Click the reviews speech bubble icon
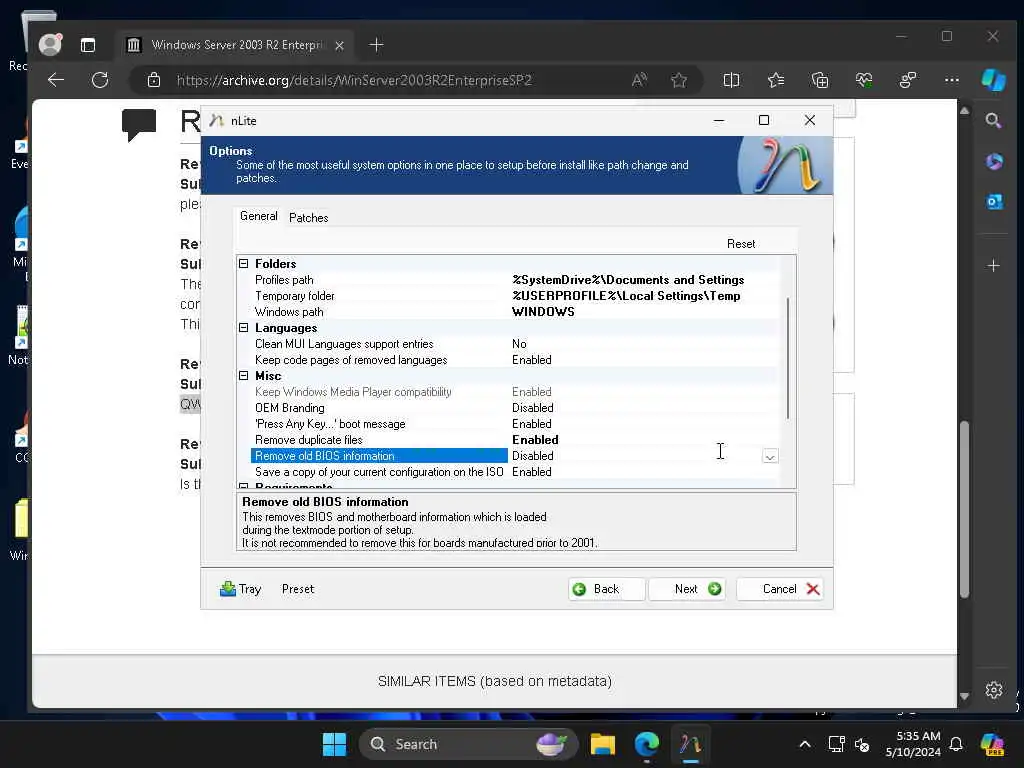This screenshot has width=1024, height=768. point(138,124)
